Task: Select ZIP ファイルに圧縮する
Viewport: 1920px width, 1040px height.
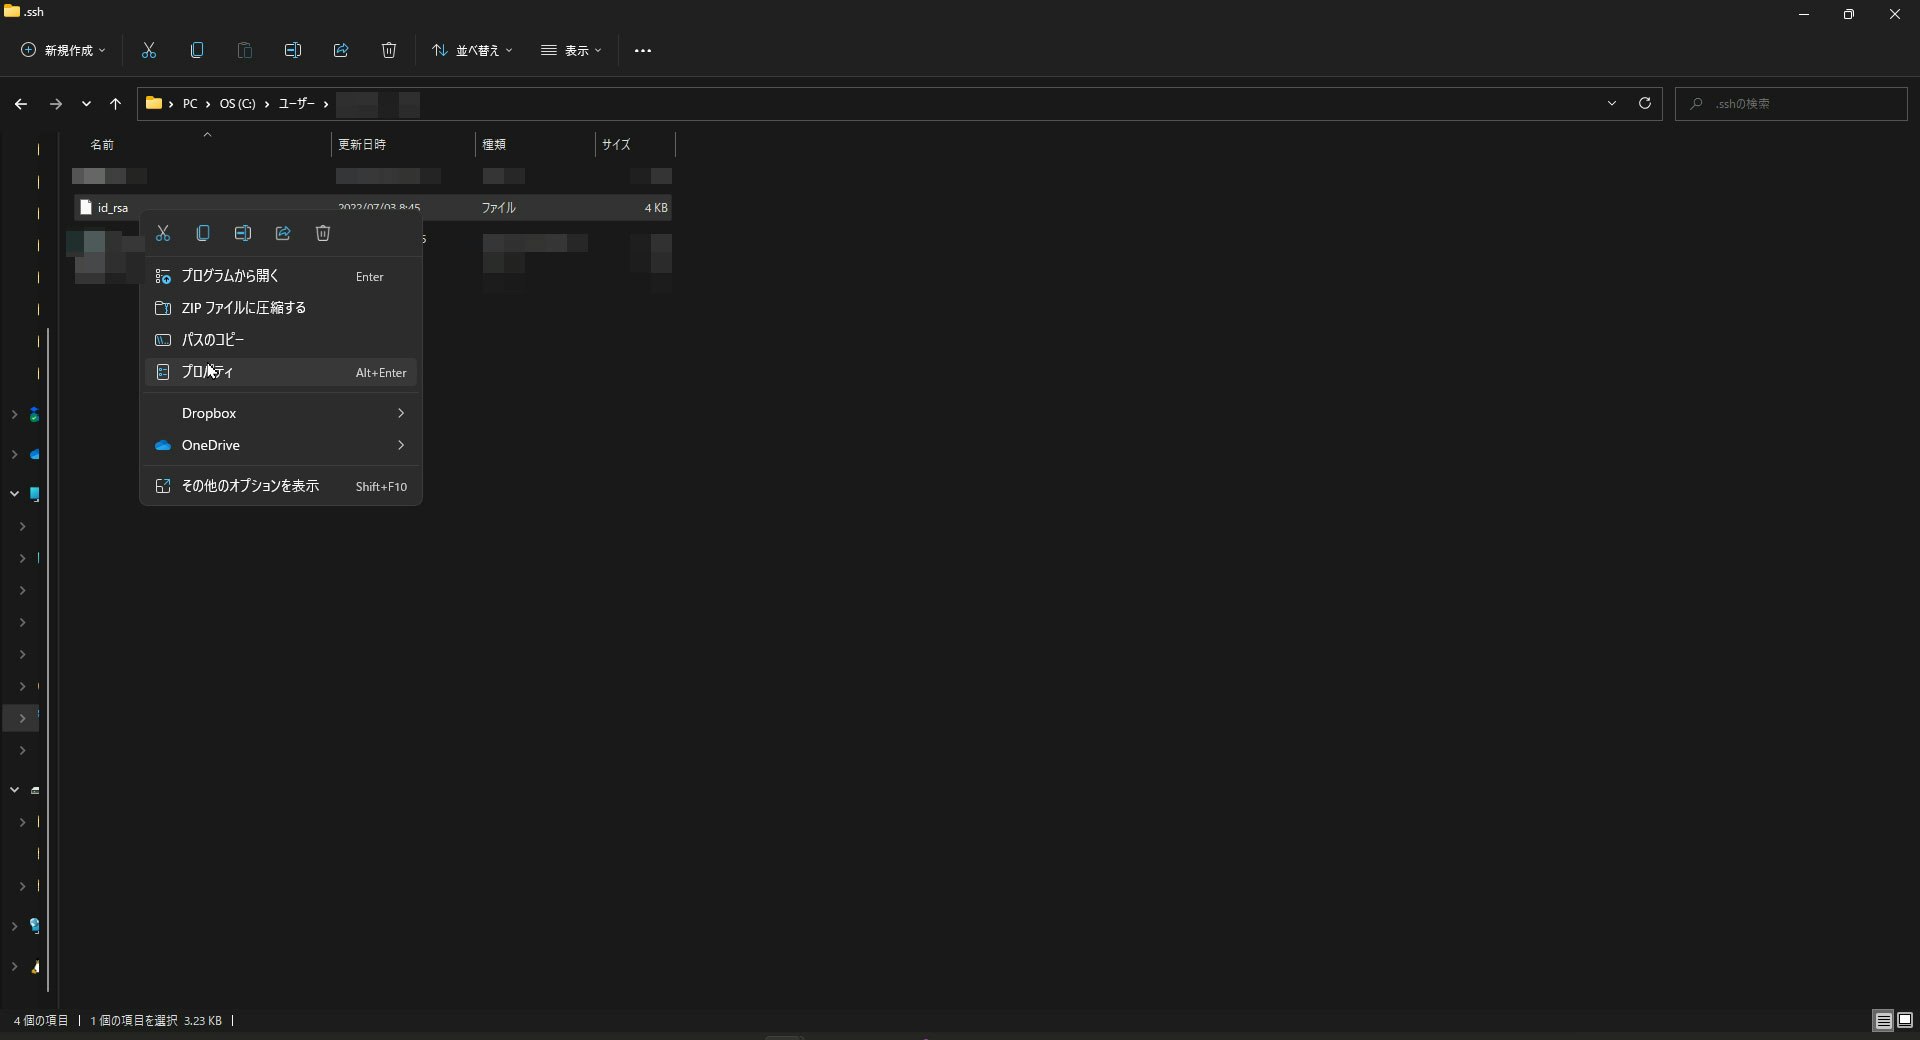Action: 281,308
